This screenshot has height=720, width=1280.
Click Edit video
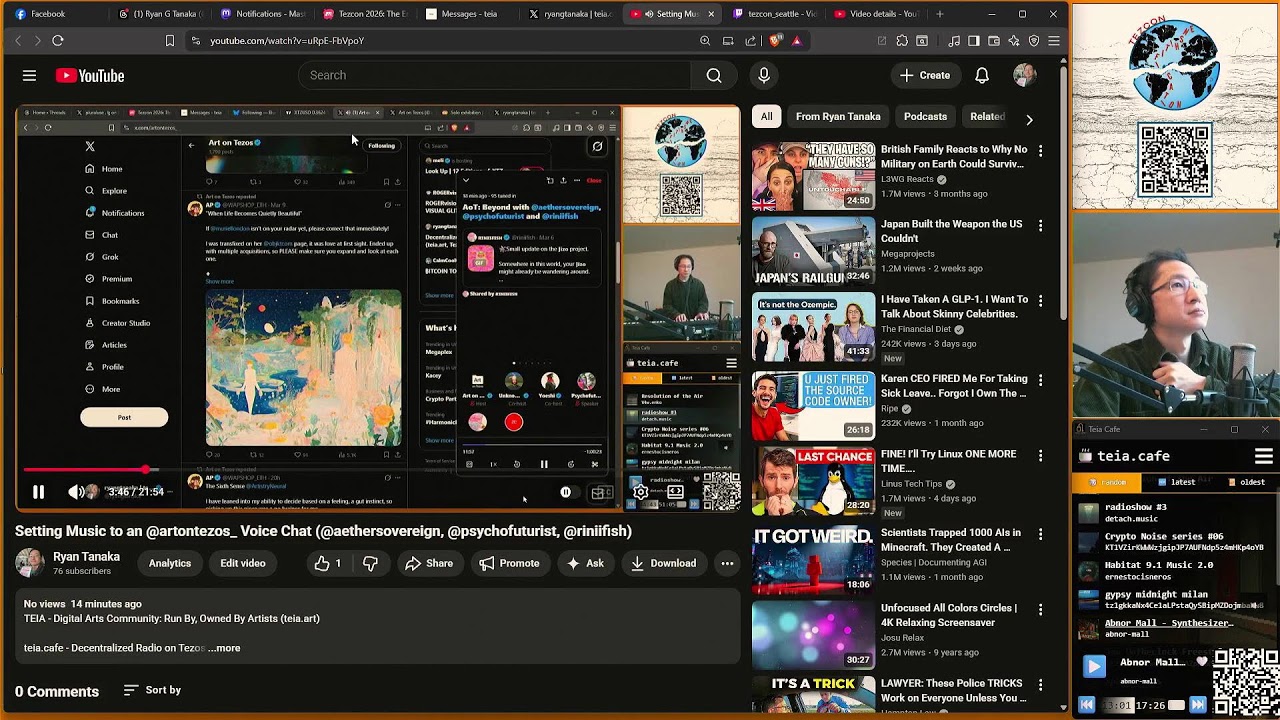coord(243,564)
